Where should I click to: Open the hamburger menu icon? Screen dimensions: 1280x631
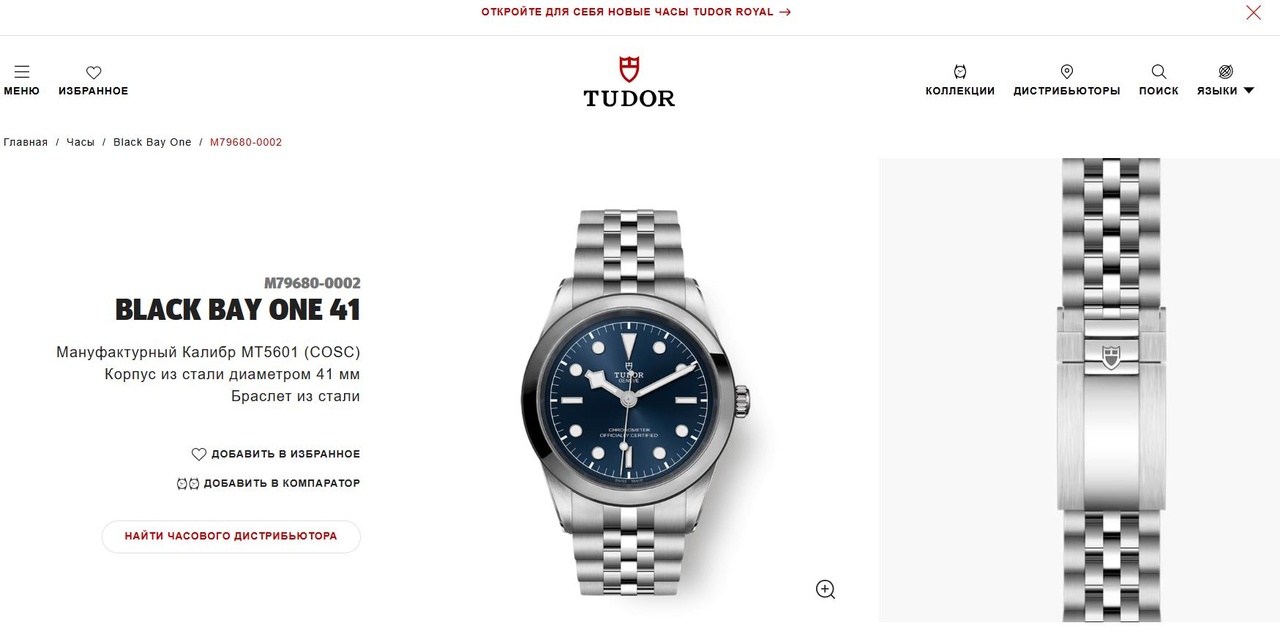tap(22, 72)
